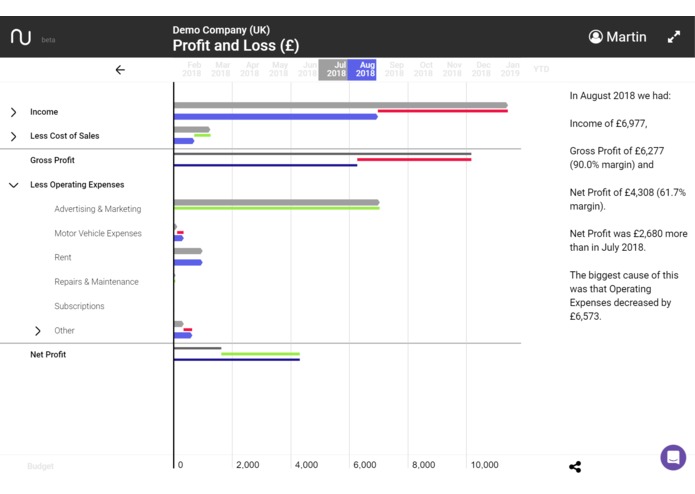The image size is (695, 494).
Task: Click the blue August Income bar
Action: click(276, 117)
